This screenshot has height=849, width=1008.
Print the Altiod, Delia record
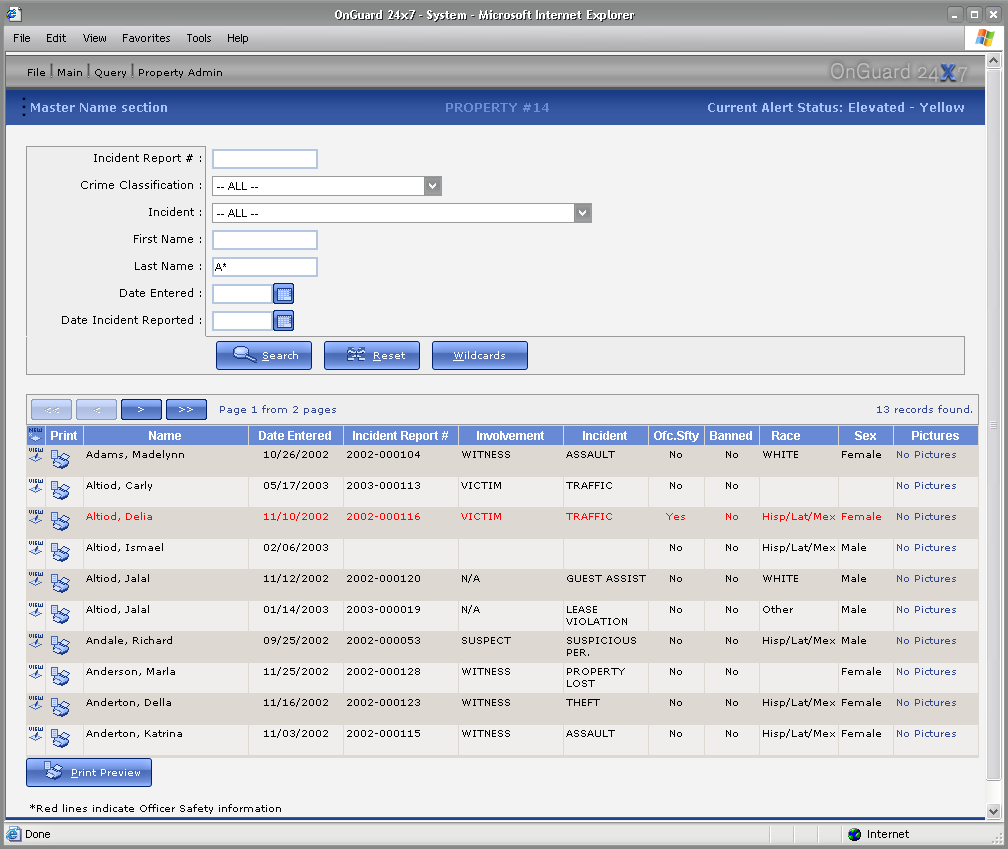[x=60, y=521]
